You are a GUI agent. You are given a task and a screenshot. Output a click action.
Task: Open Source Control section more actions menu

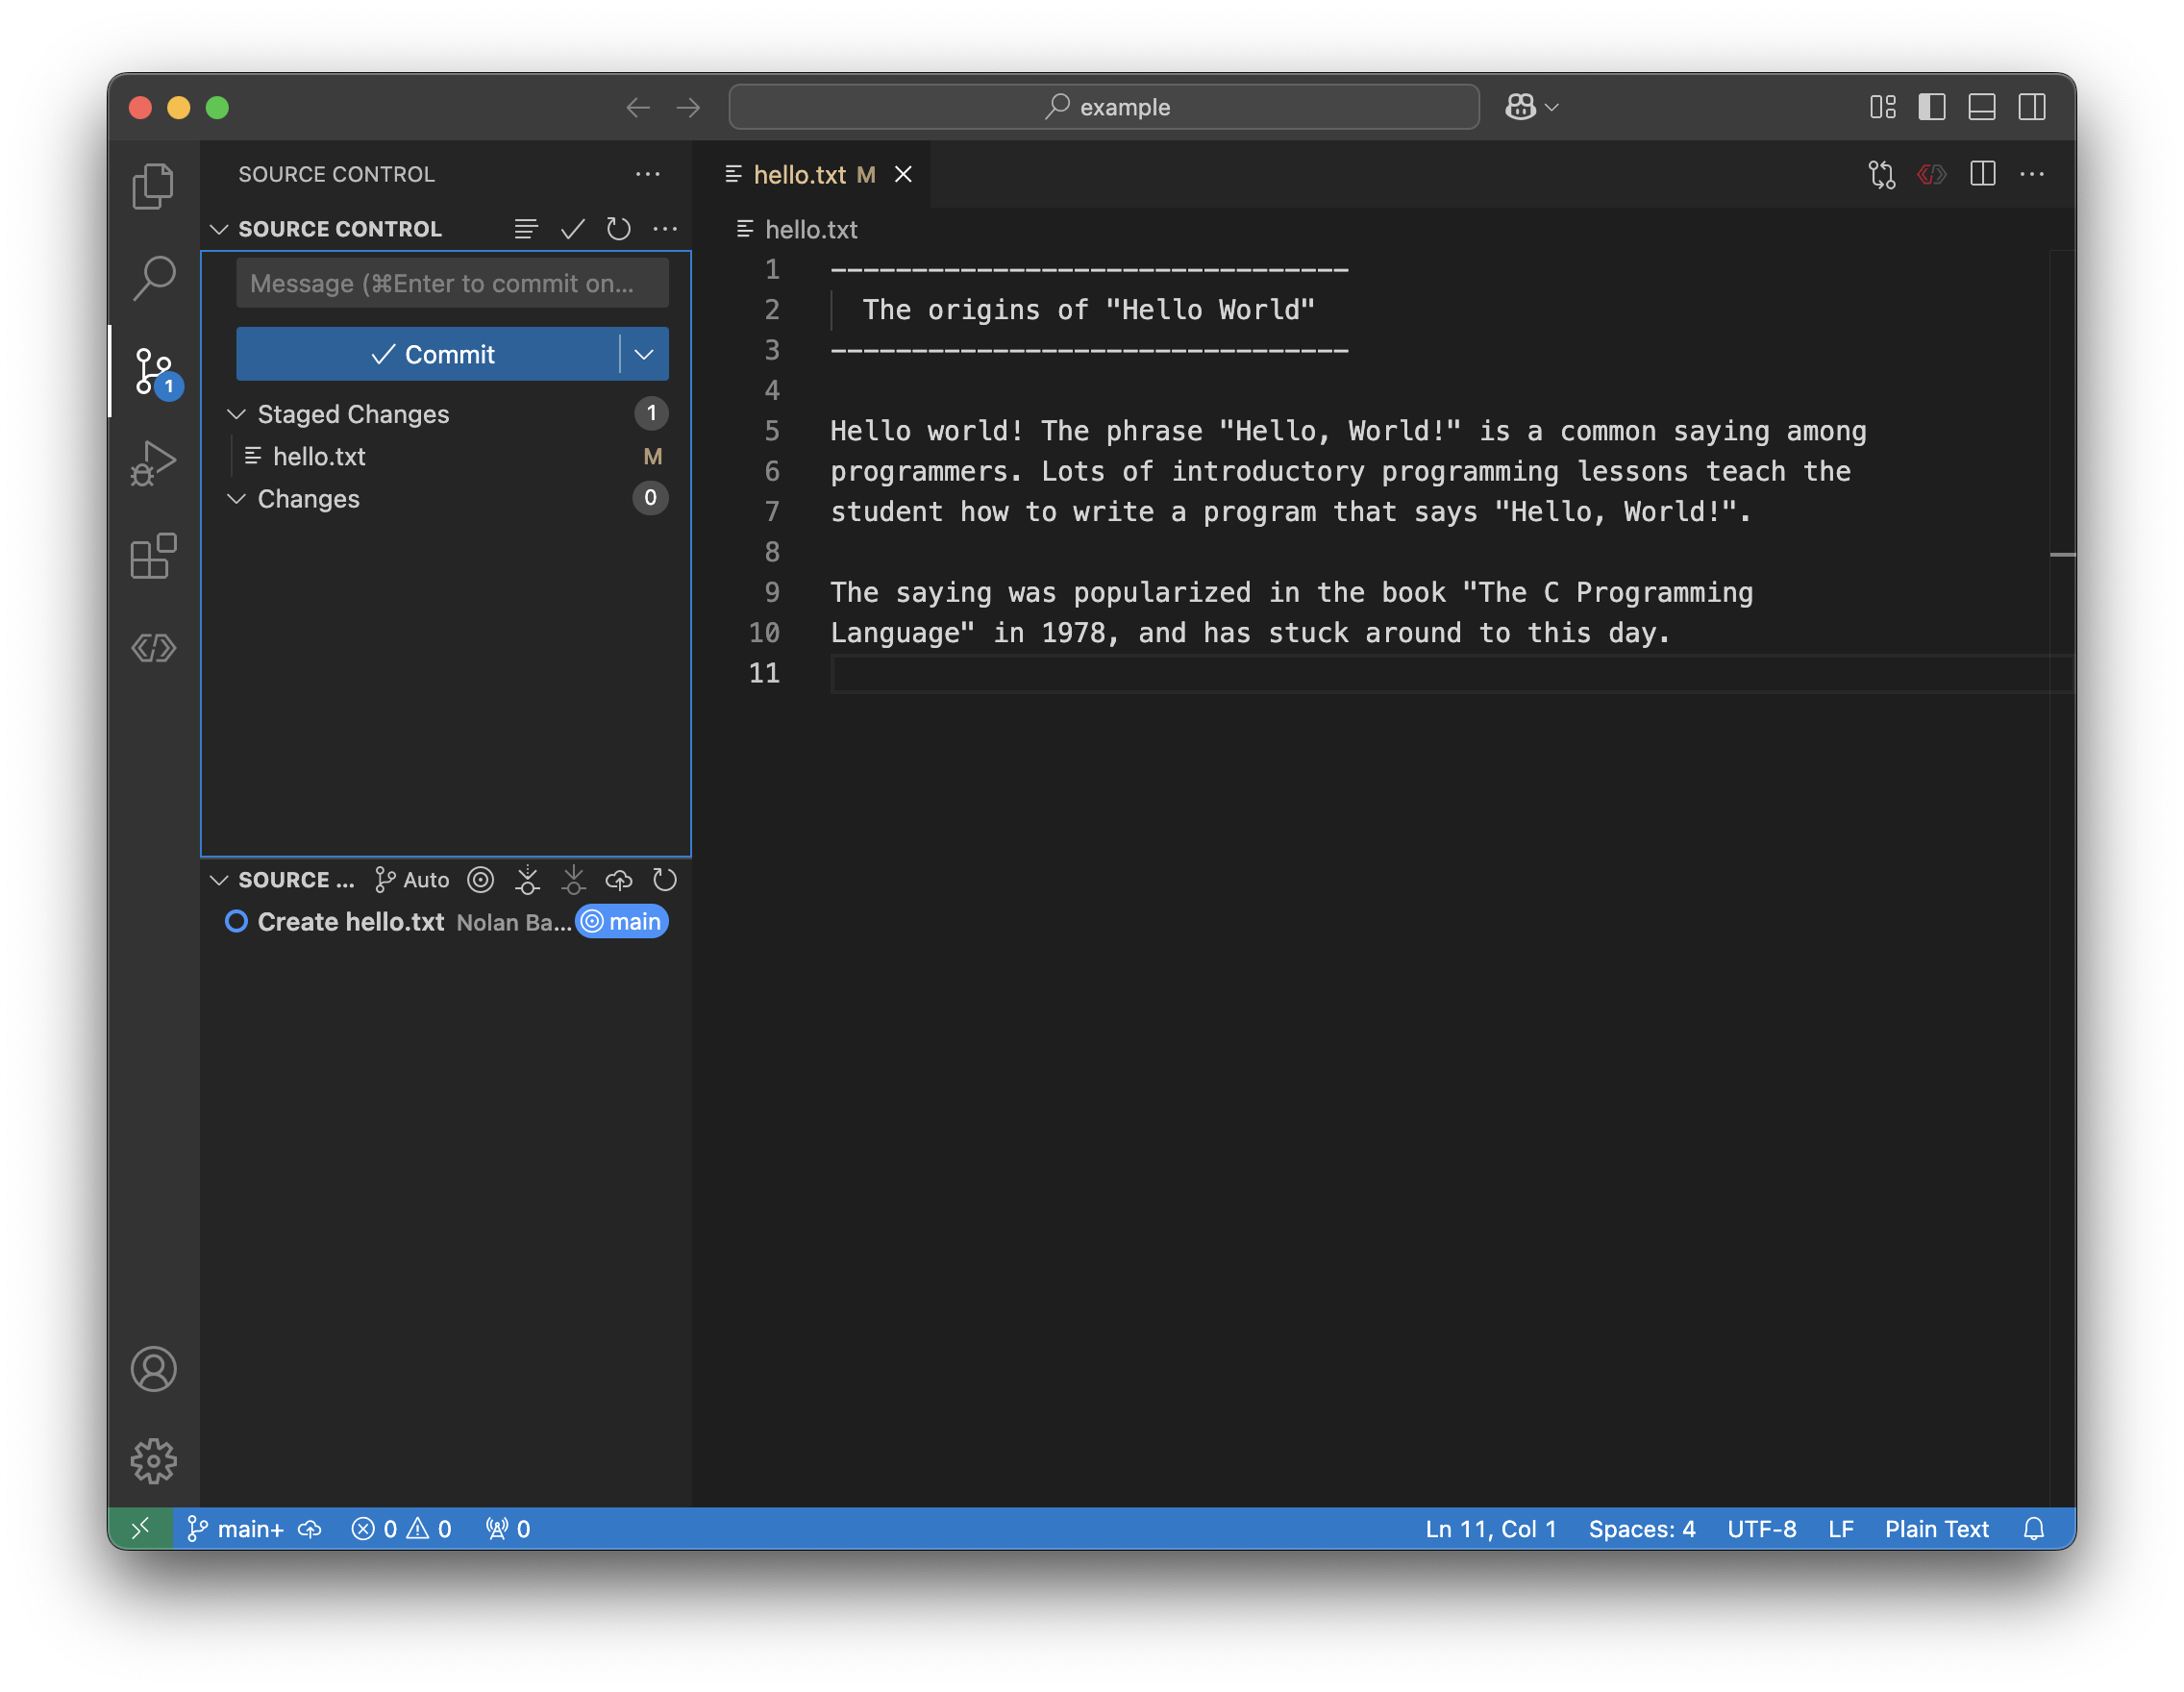click(x=665, y=229)
